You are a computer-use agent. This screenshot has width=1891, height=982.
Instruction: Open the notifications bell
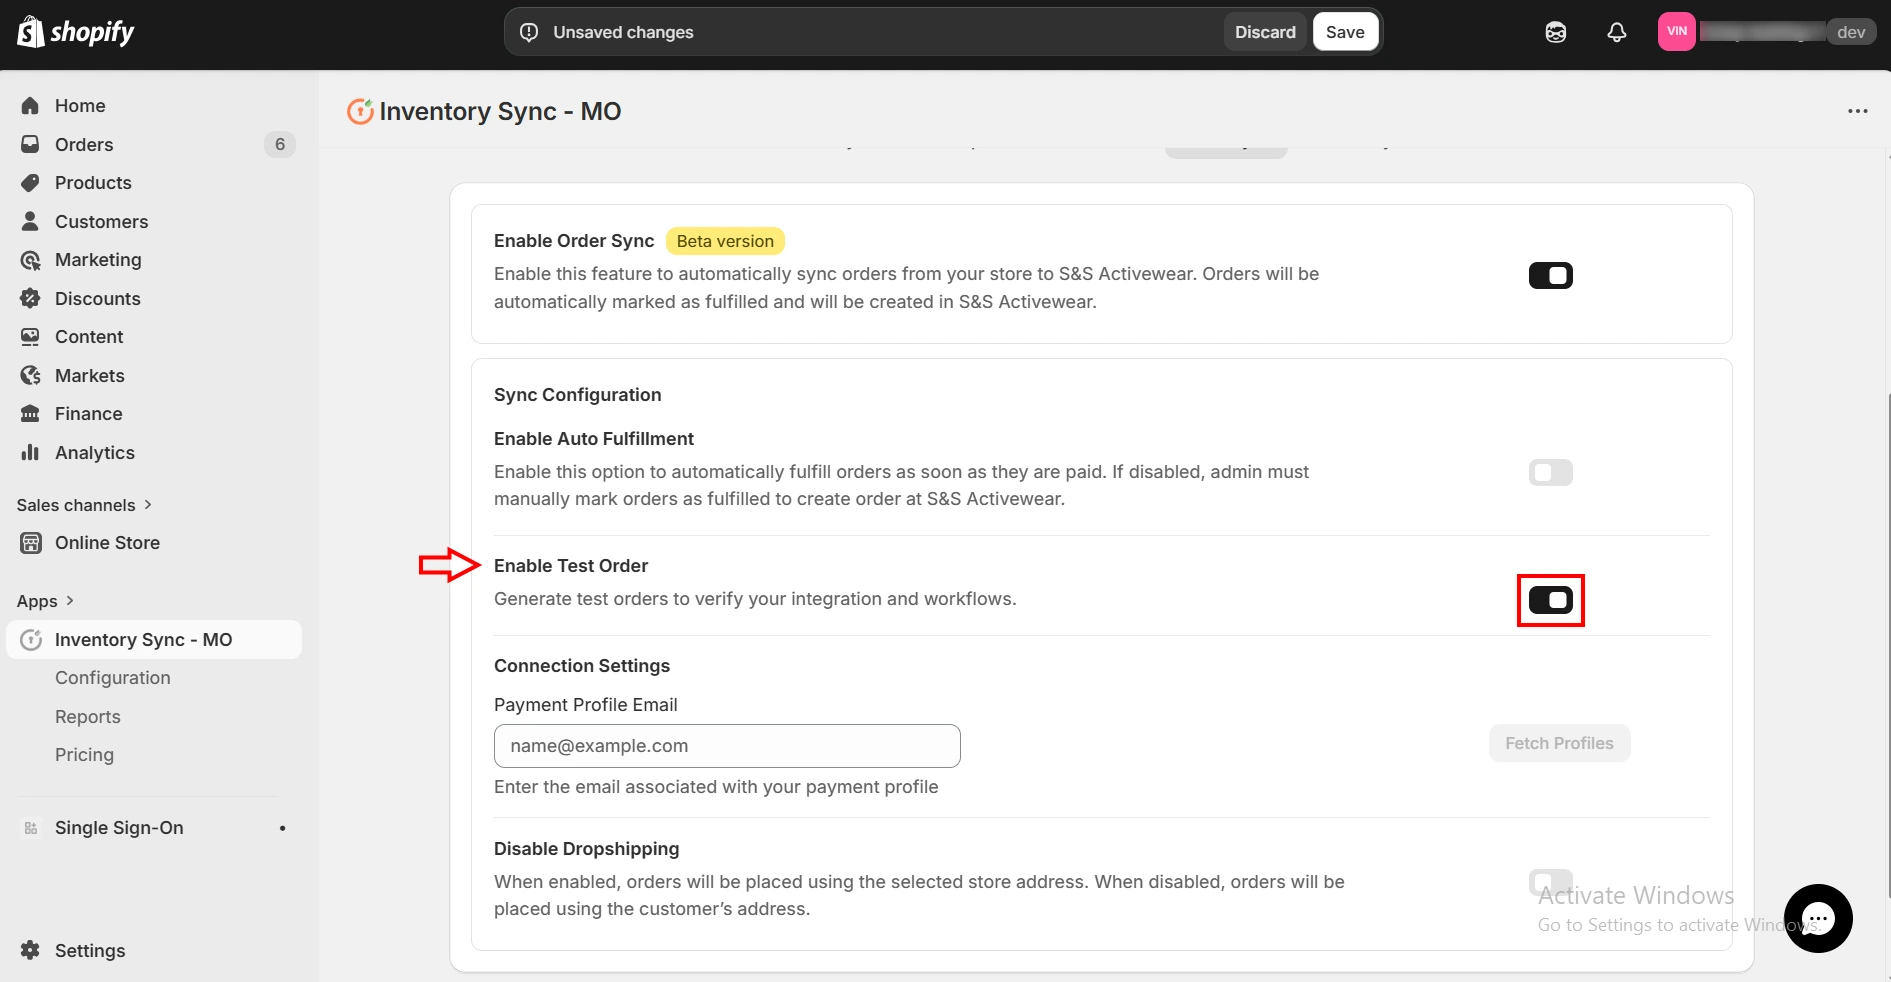tap(1617, 31)
